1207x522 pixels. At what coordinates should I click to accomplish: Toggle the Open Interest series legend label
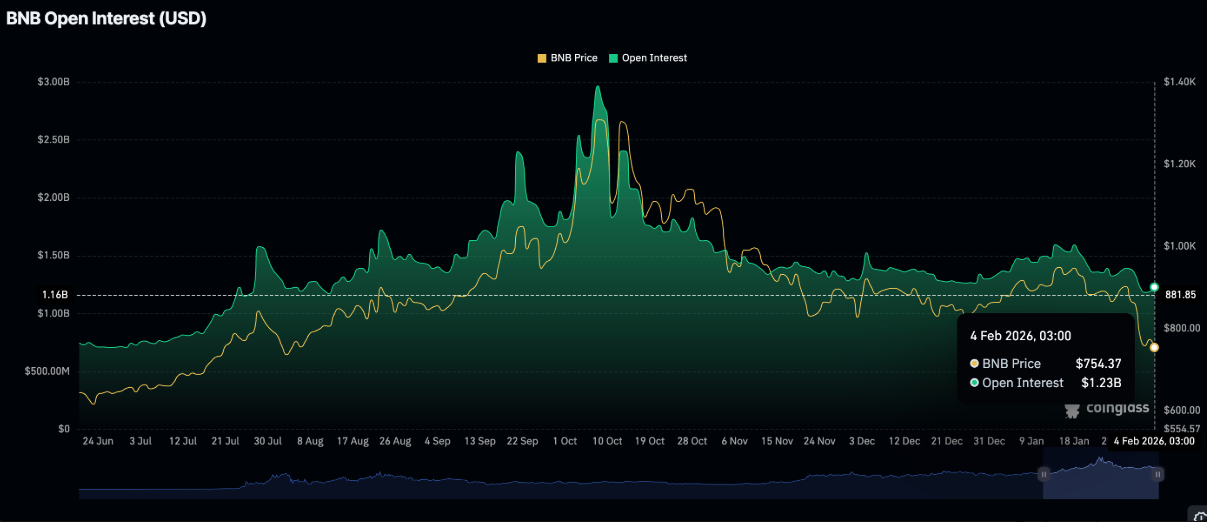tap(654, 58)
